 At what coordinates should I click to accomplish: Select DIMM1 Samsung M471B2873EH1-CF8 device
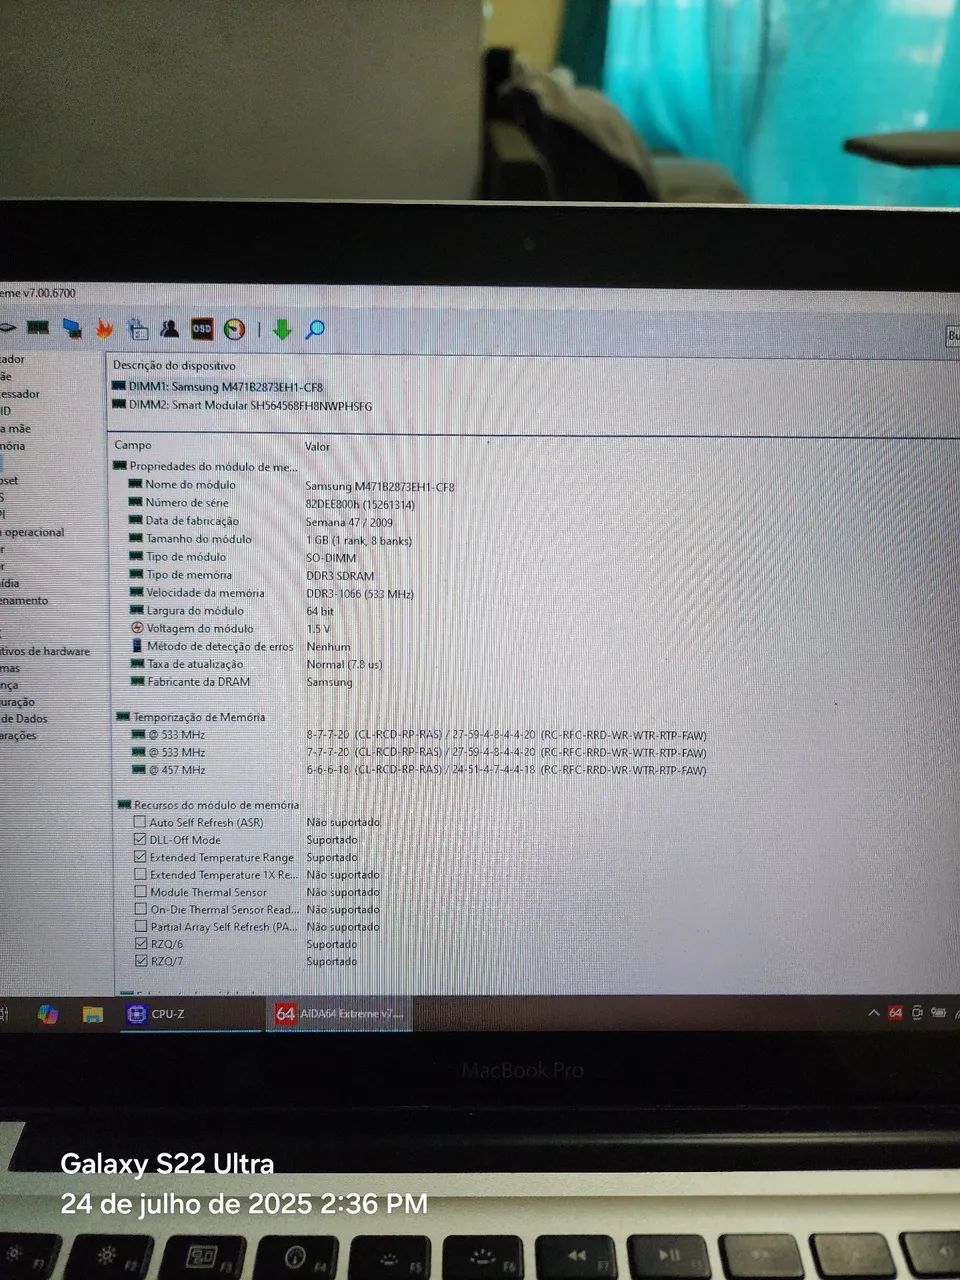tap(225, 387)
